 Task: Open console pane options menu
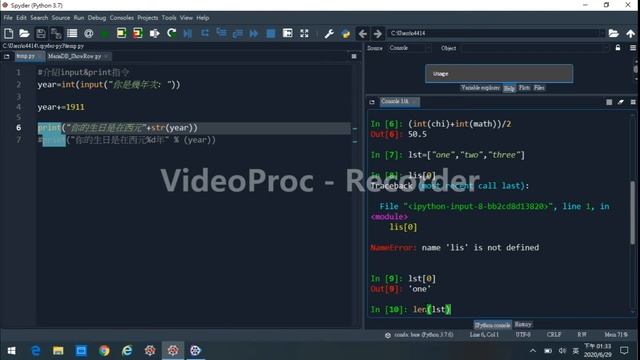(633, 102)
